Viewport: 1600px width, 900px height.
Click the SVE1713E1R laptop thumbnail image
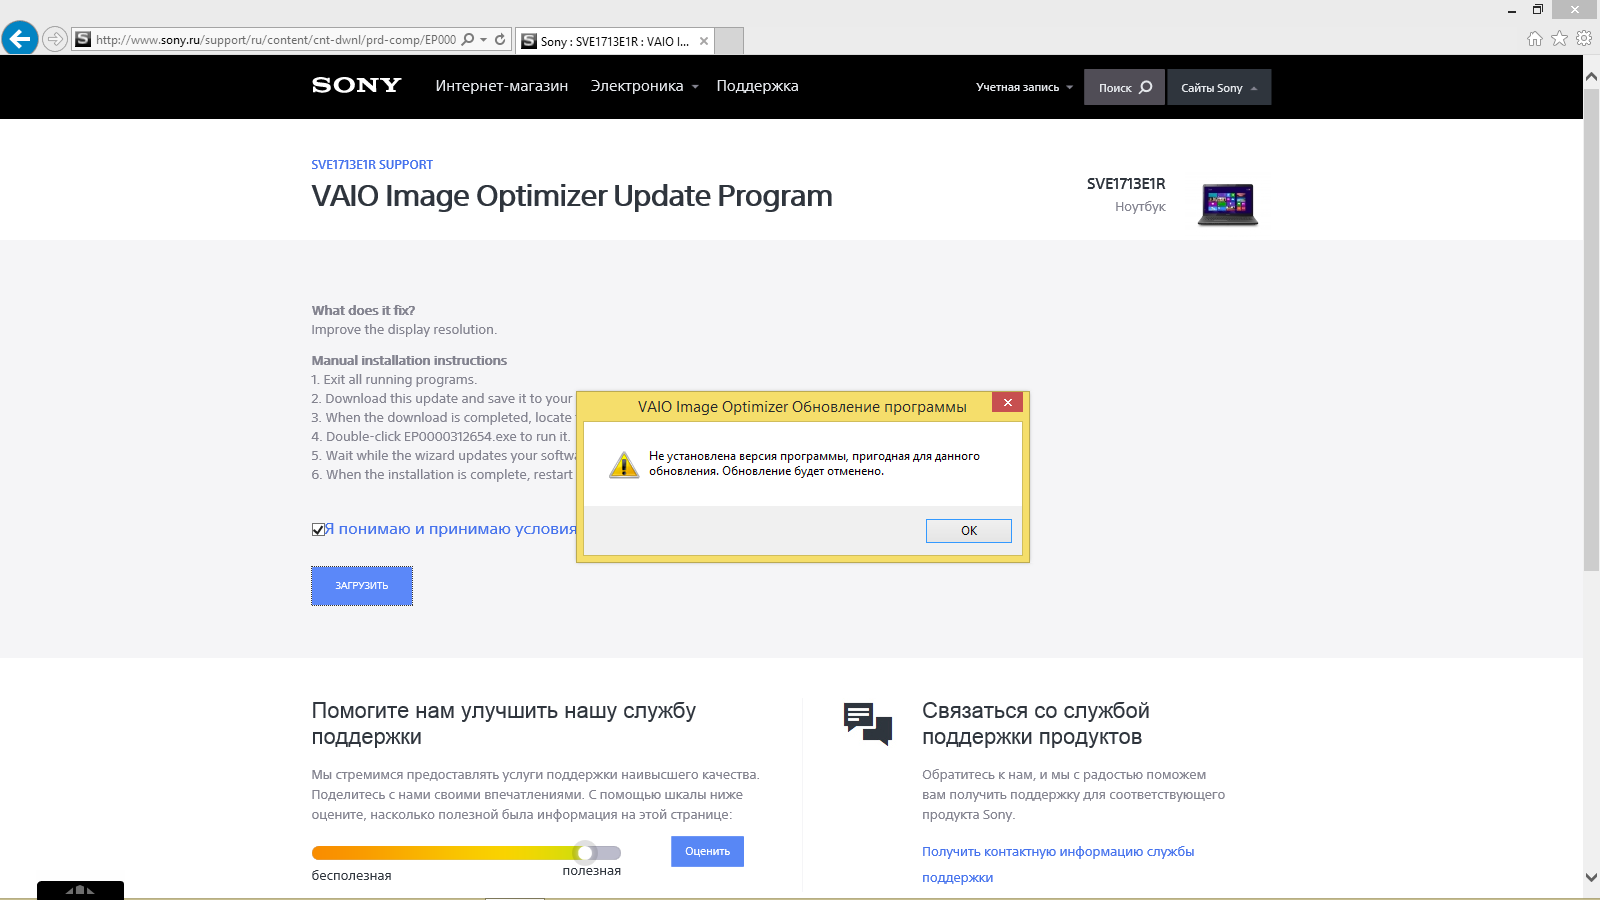click(1228, 205)
